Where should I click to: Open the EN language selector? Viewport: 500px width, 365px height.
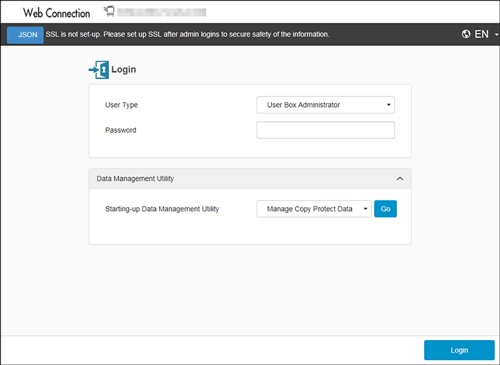(x=480, y=34)
